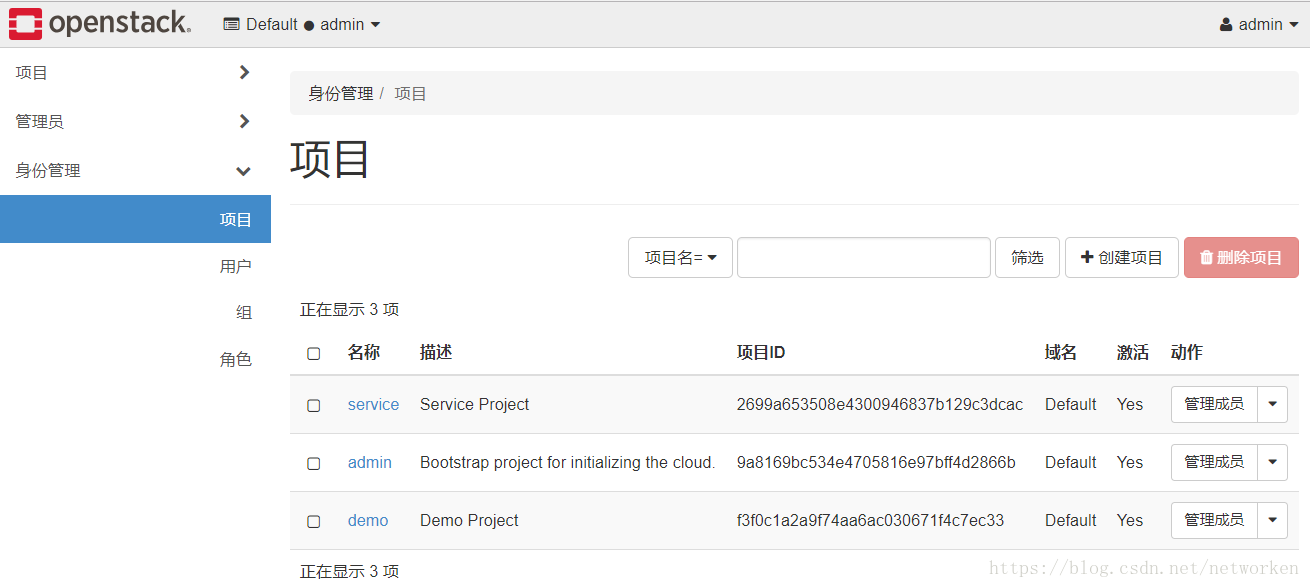Expand the 项目 sidebar section
The width and height of the screenshot is (1310, 588).
tap(134, 73)
